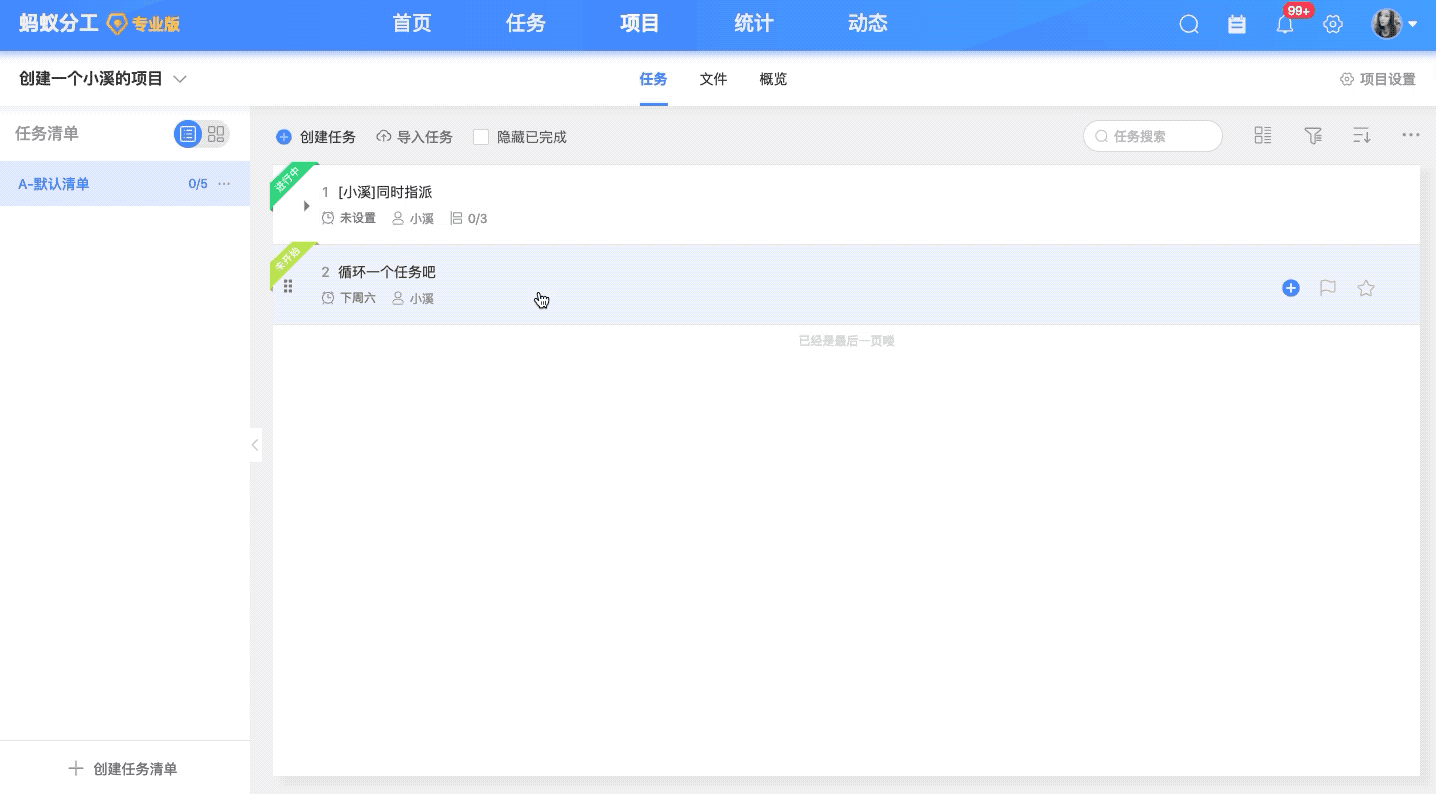This screenshot has width=1436, height=794.
Task: Switch to the 文件 tab
Action: [713, 79]
